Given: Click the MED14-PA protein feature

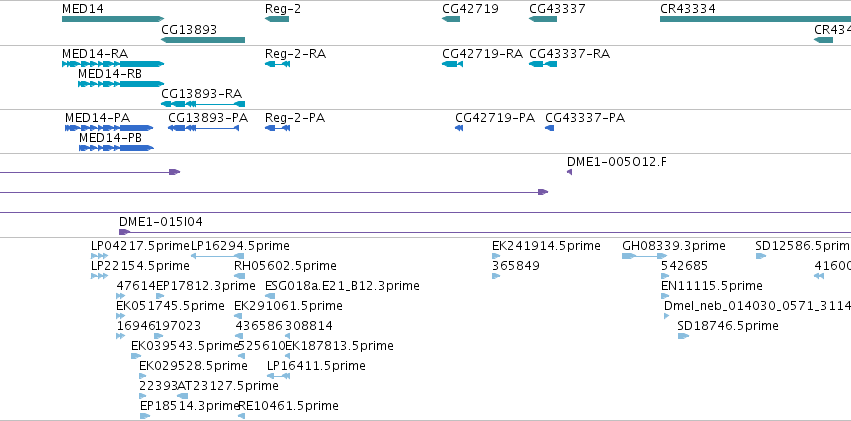Looking at the screenshot, I should [x=109, y=128].
